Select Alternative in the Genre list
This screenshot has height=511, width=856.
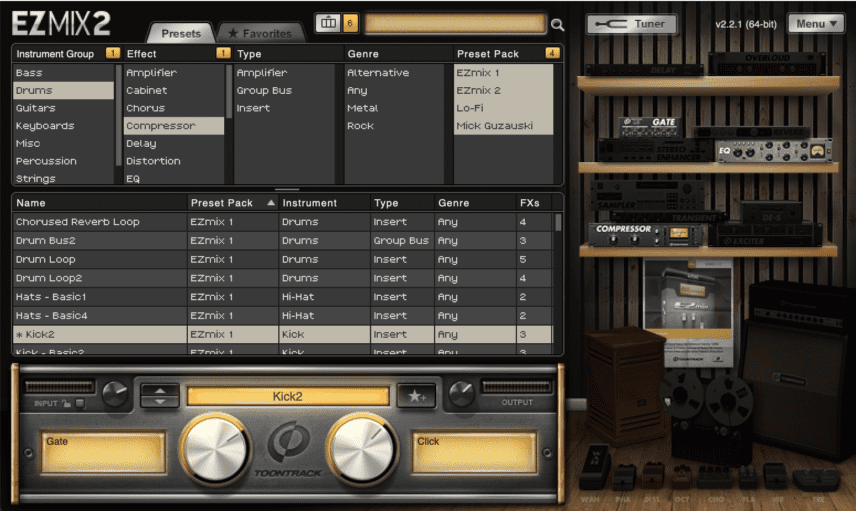(394, 73)
